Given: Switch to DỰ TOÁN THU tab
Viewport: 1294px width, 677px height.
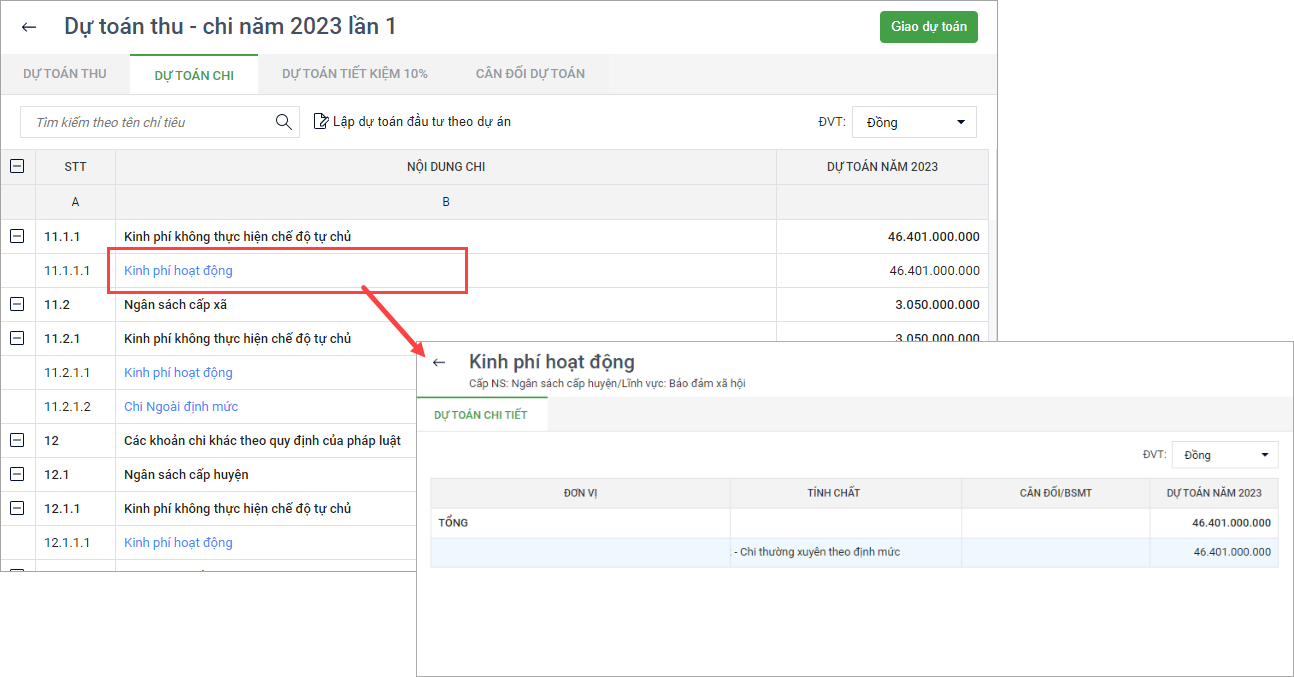Looking at the screenshot, I should point(64,74).
